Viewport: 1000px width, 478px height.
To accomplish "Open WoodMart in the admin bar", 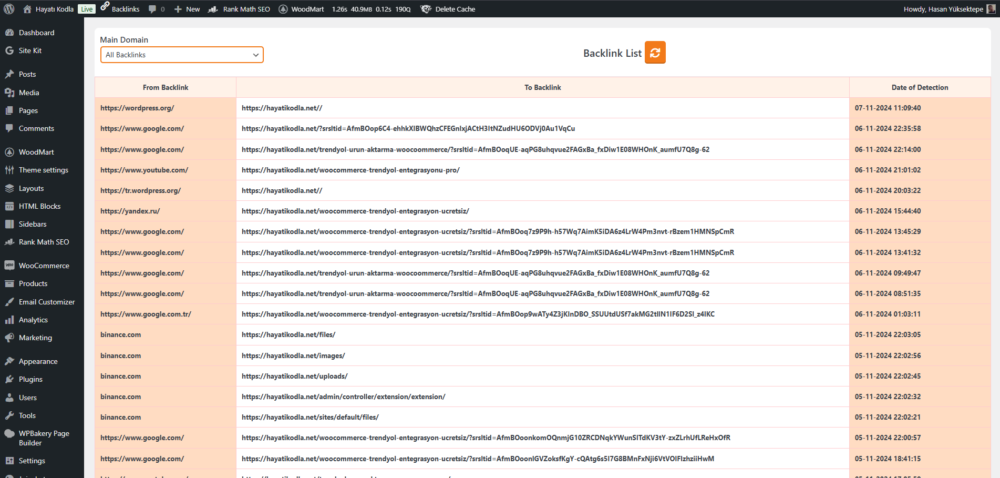I will tap(301, 10).
